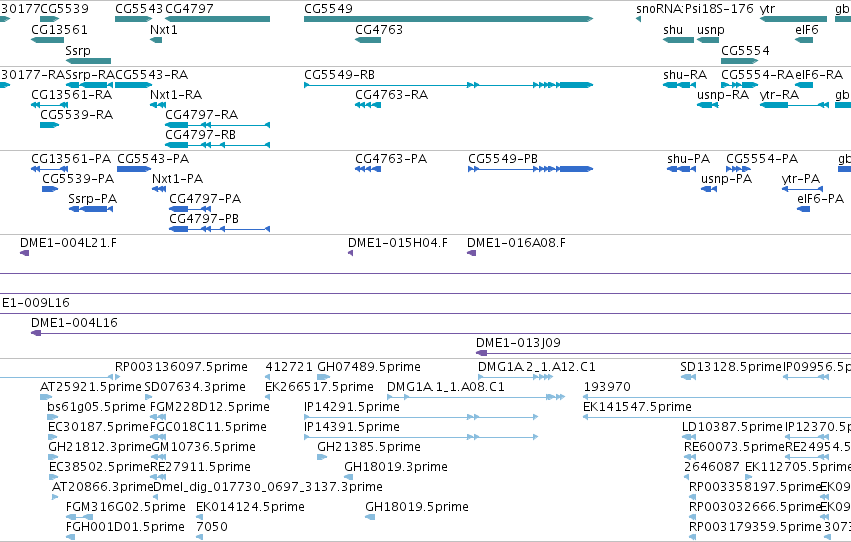
Task: Click the DME1-004L21.F clone end label
Action: 68,243
